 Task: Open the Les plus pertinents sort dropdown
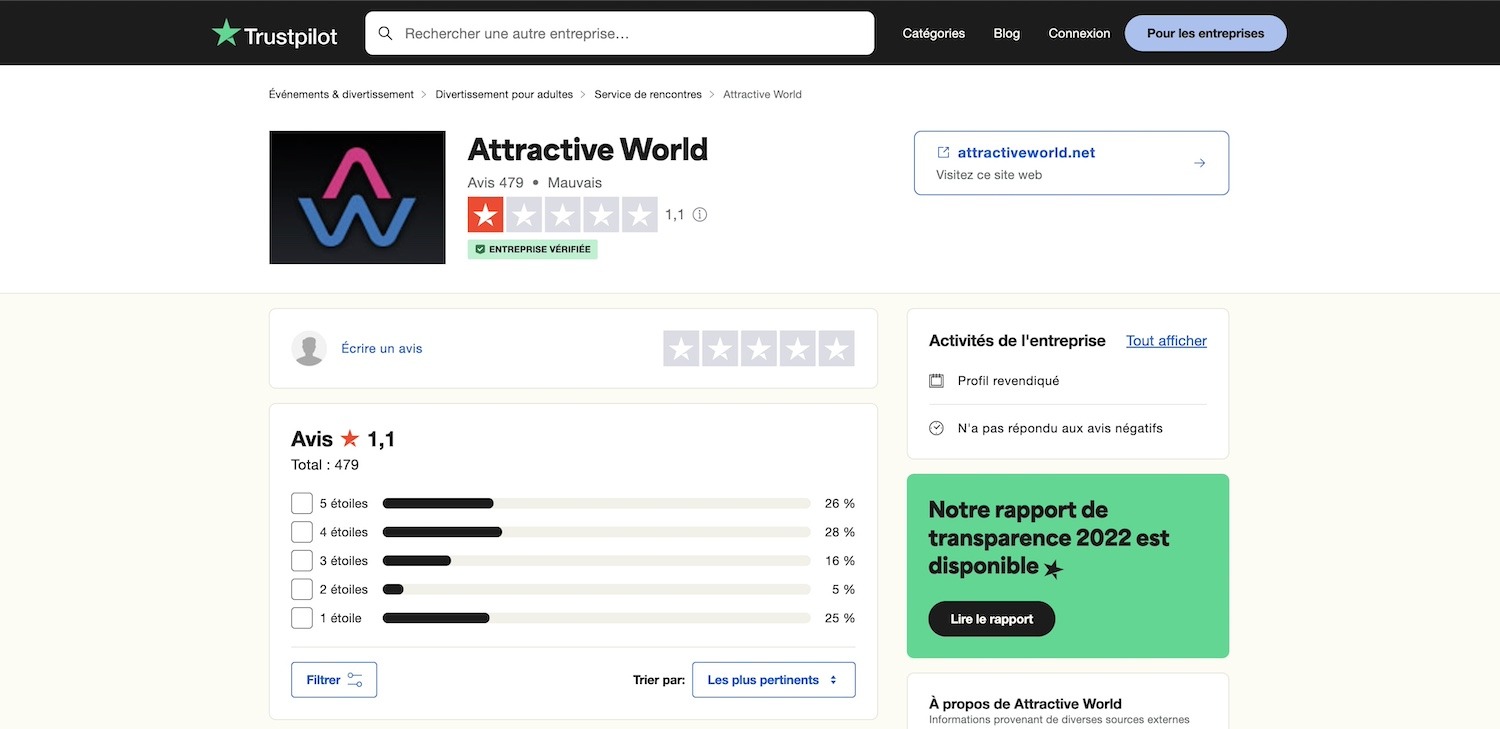point(773,679)
